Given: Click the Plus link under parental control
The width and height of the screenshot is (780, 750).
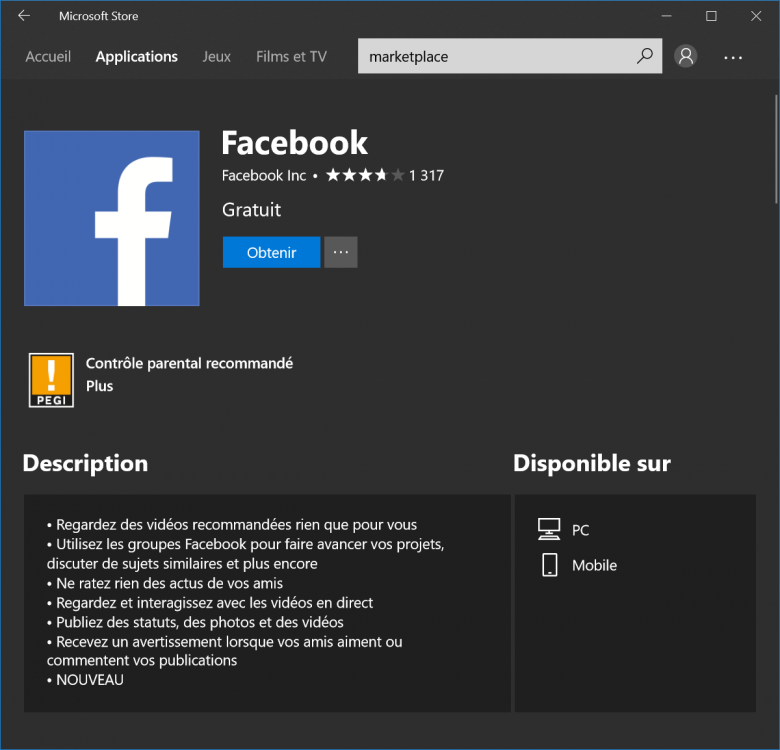Looking at the screenshot, I should [x=99, y=386].
